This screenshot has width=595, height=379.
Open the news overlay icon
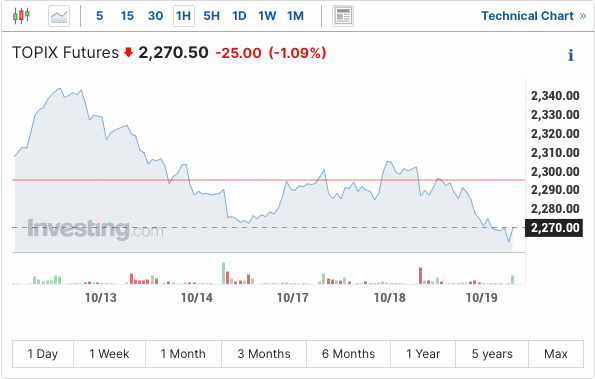click(343, 16)
